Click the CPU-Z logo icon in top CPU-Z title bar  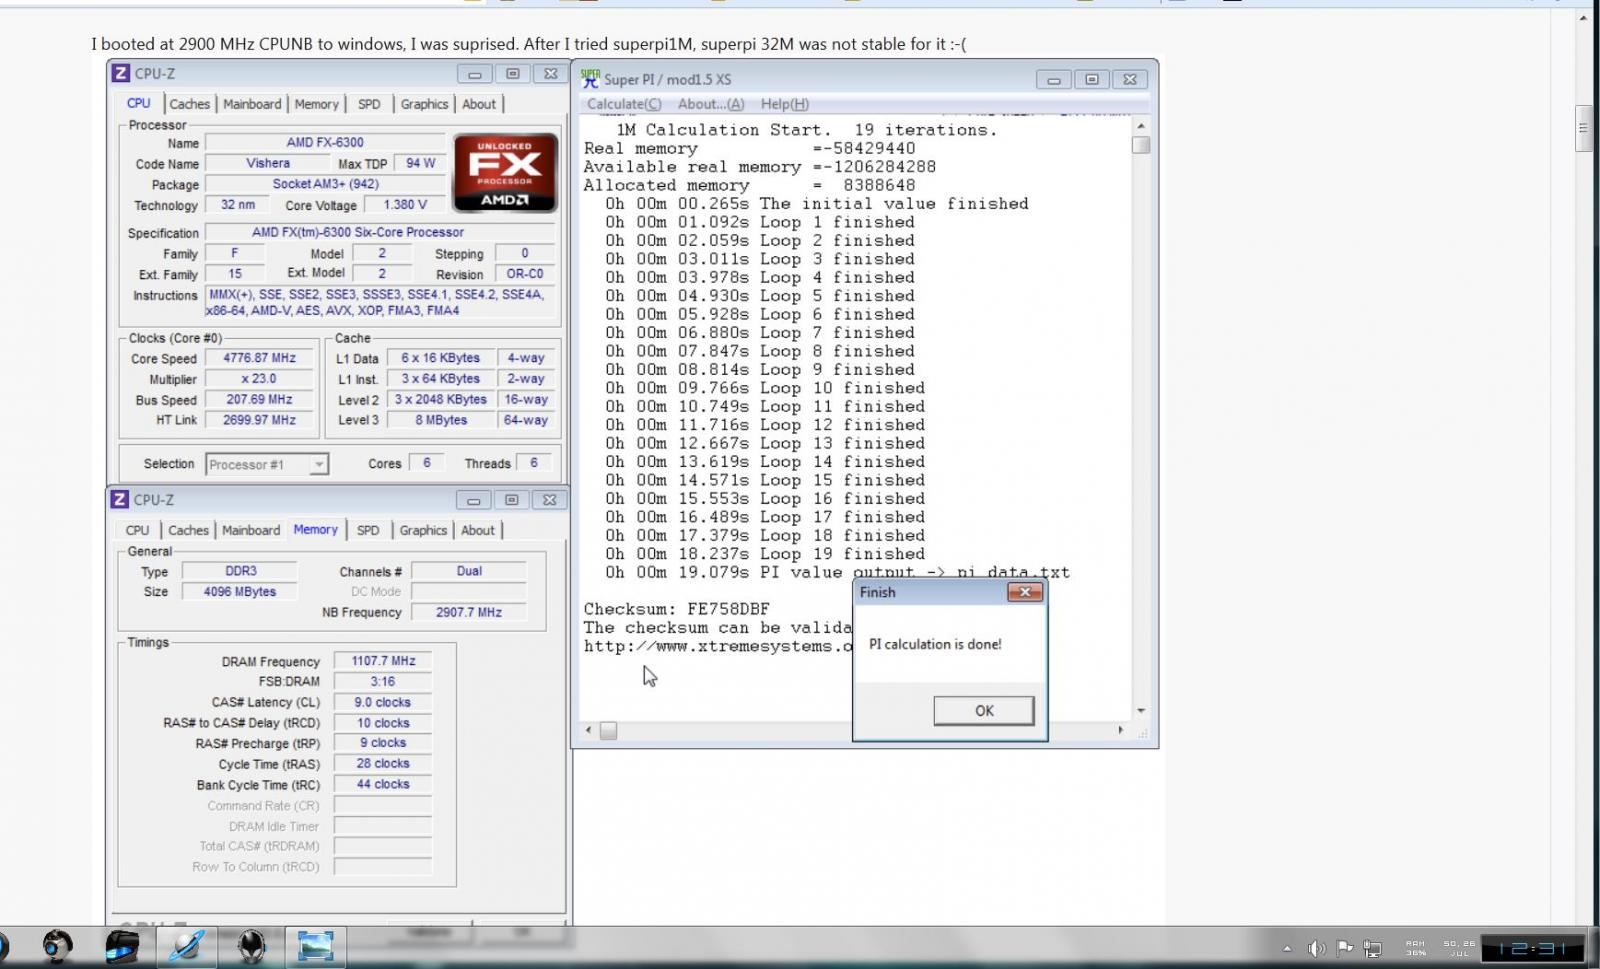click(120, 73)
